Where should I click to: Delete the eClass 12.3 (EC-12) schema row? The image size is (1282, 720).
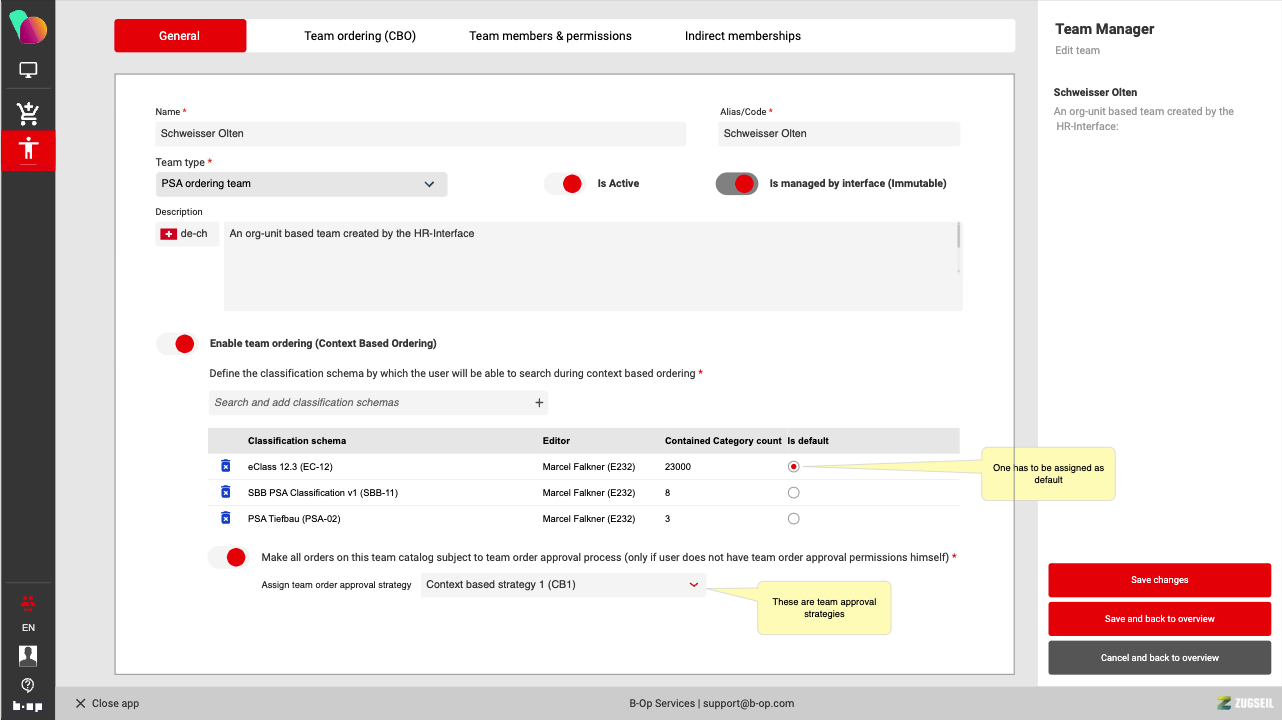pyautogui.click(x=225, y=467)
